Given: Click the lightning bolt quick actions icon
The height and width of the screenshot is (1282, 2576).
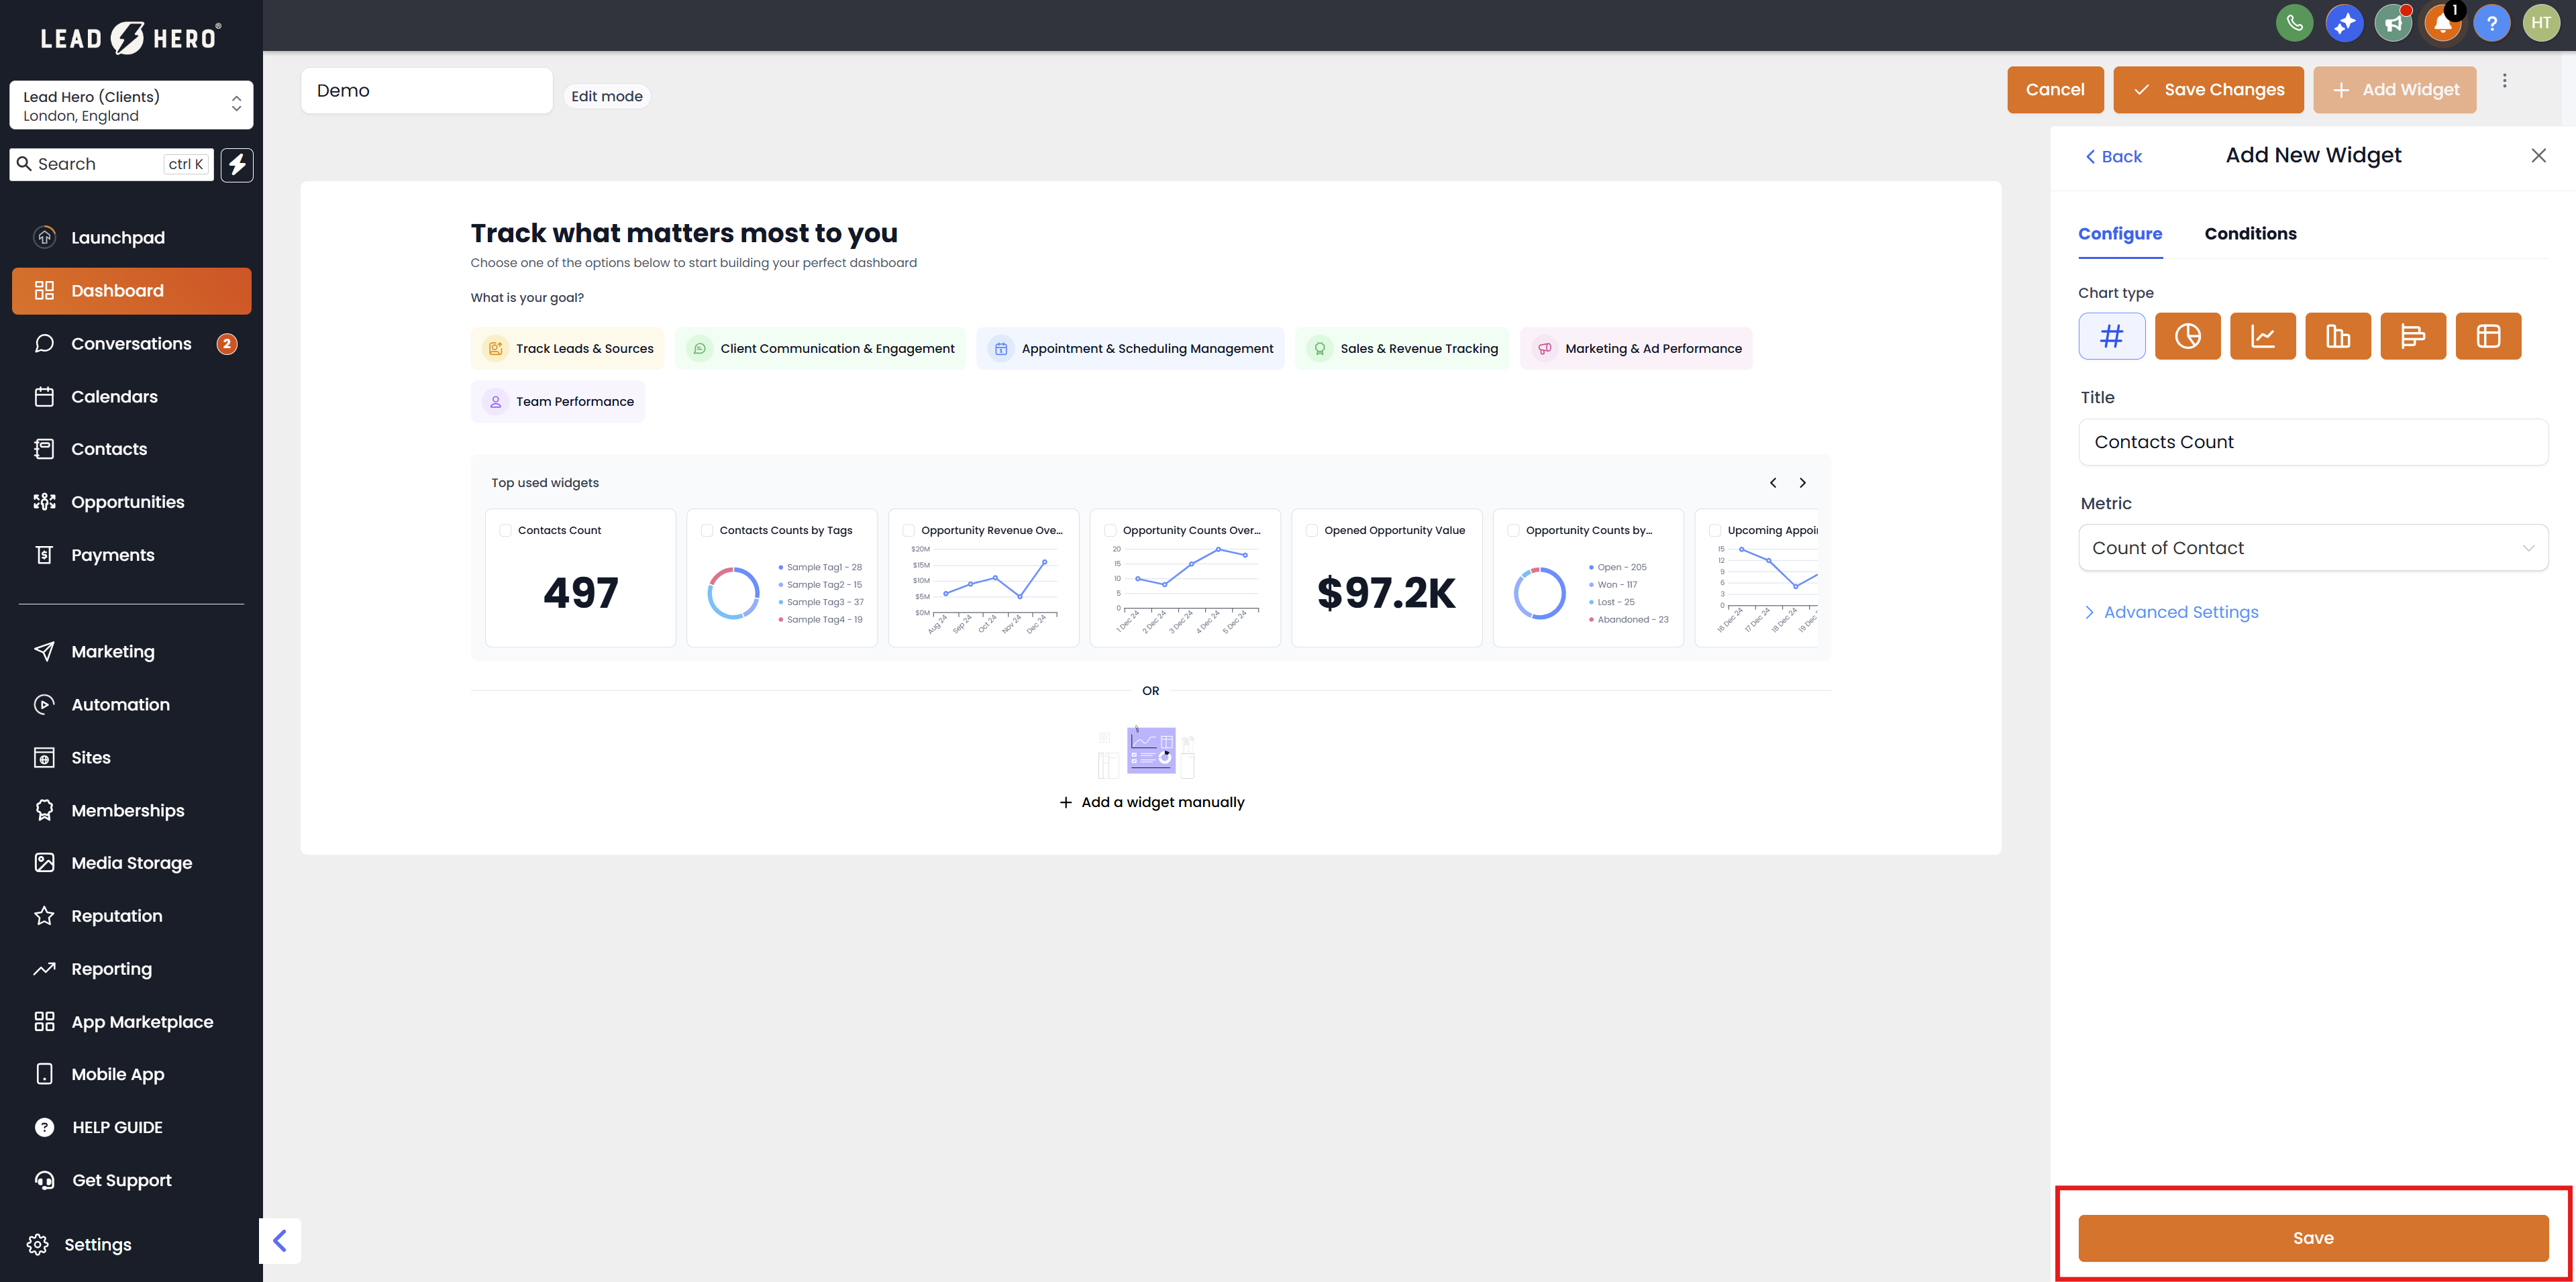Looking at the screenshot, I should tap(237, 164).
